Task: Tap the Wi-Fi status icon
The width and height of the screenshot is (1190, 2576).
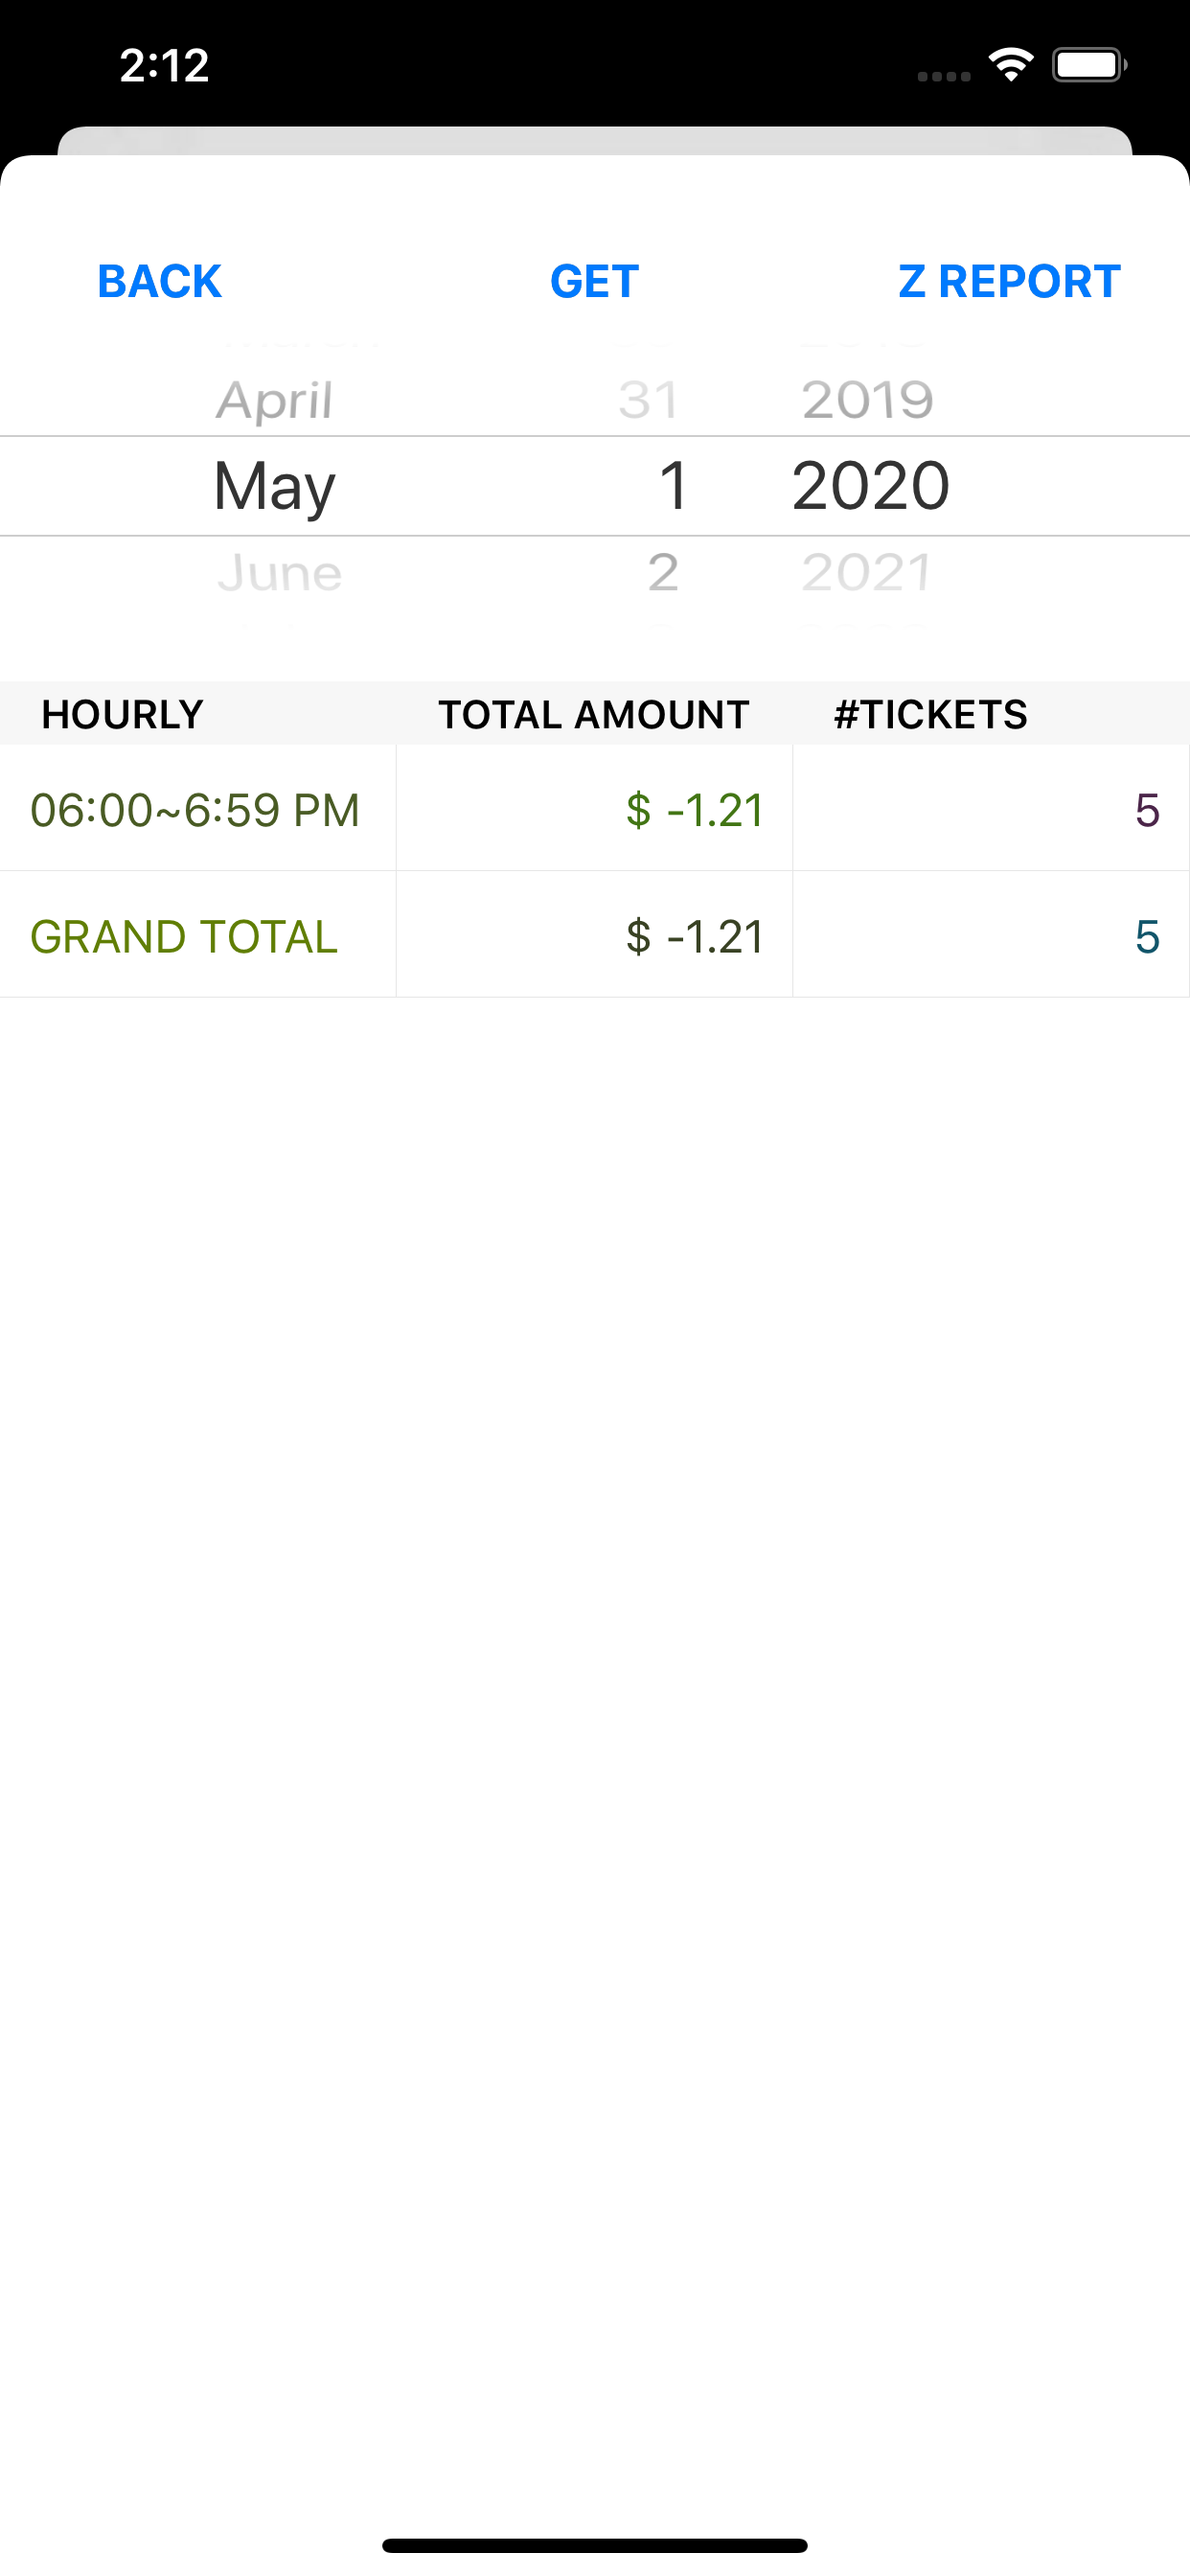Action: click(x=1011, y=65)
